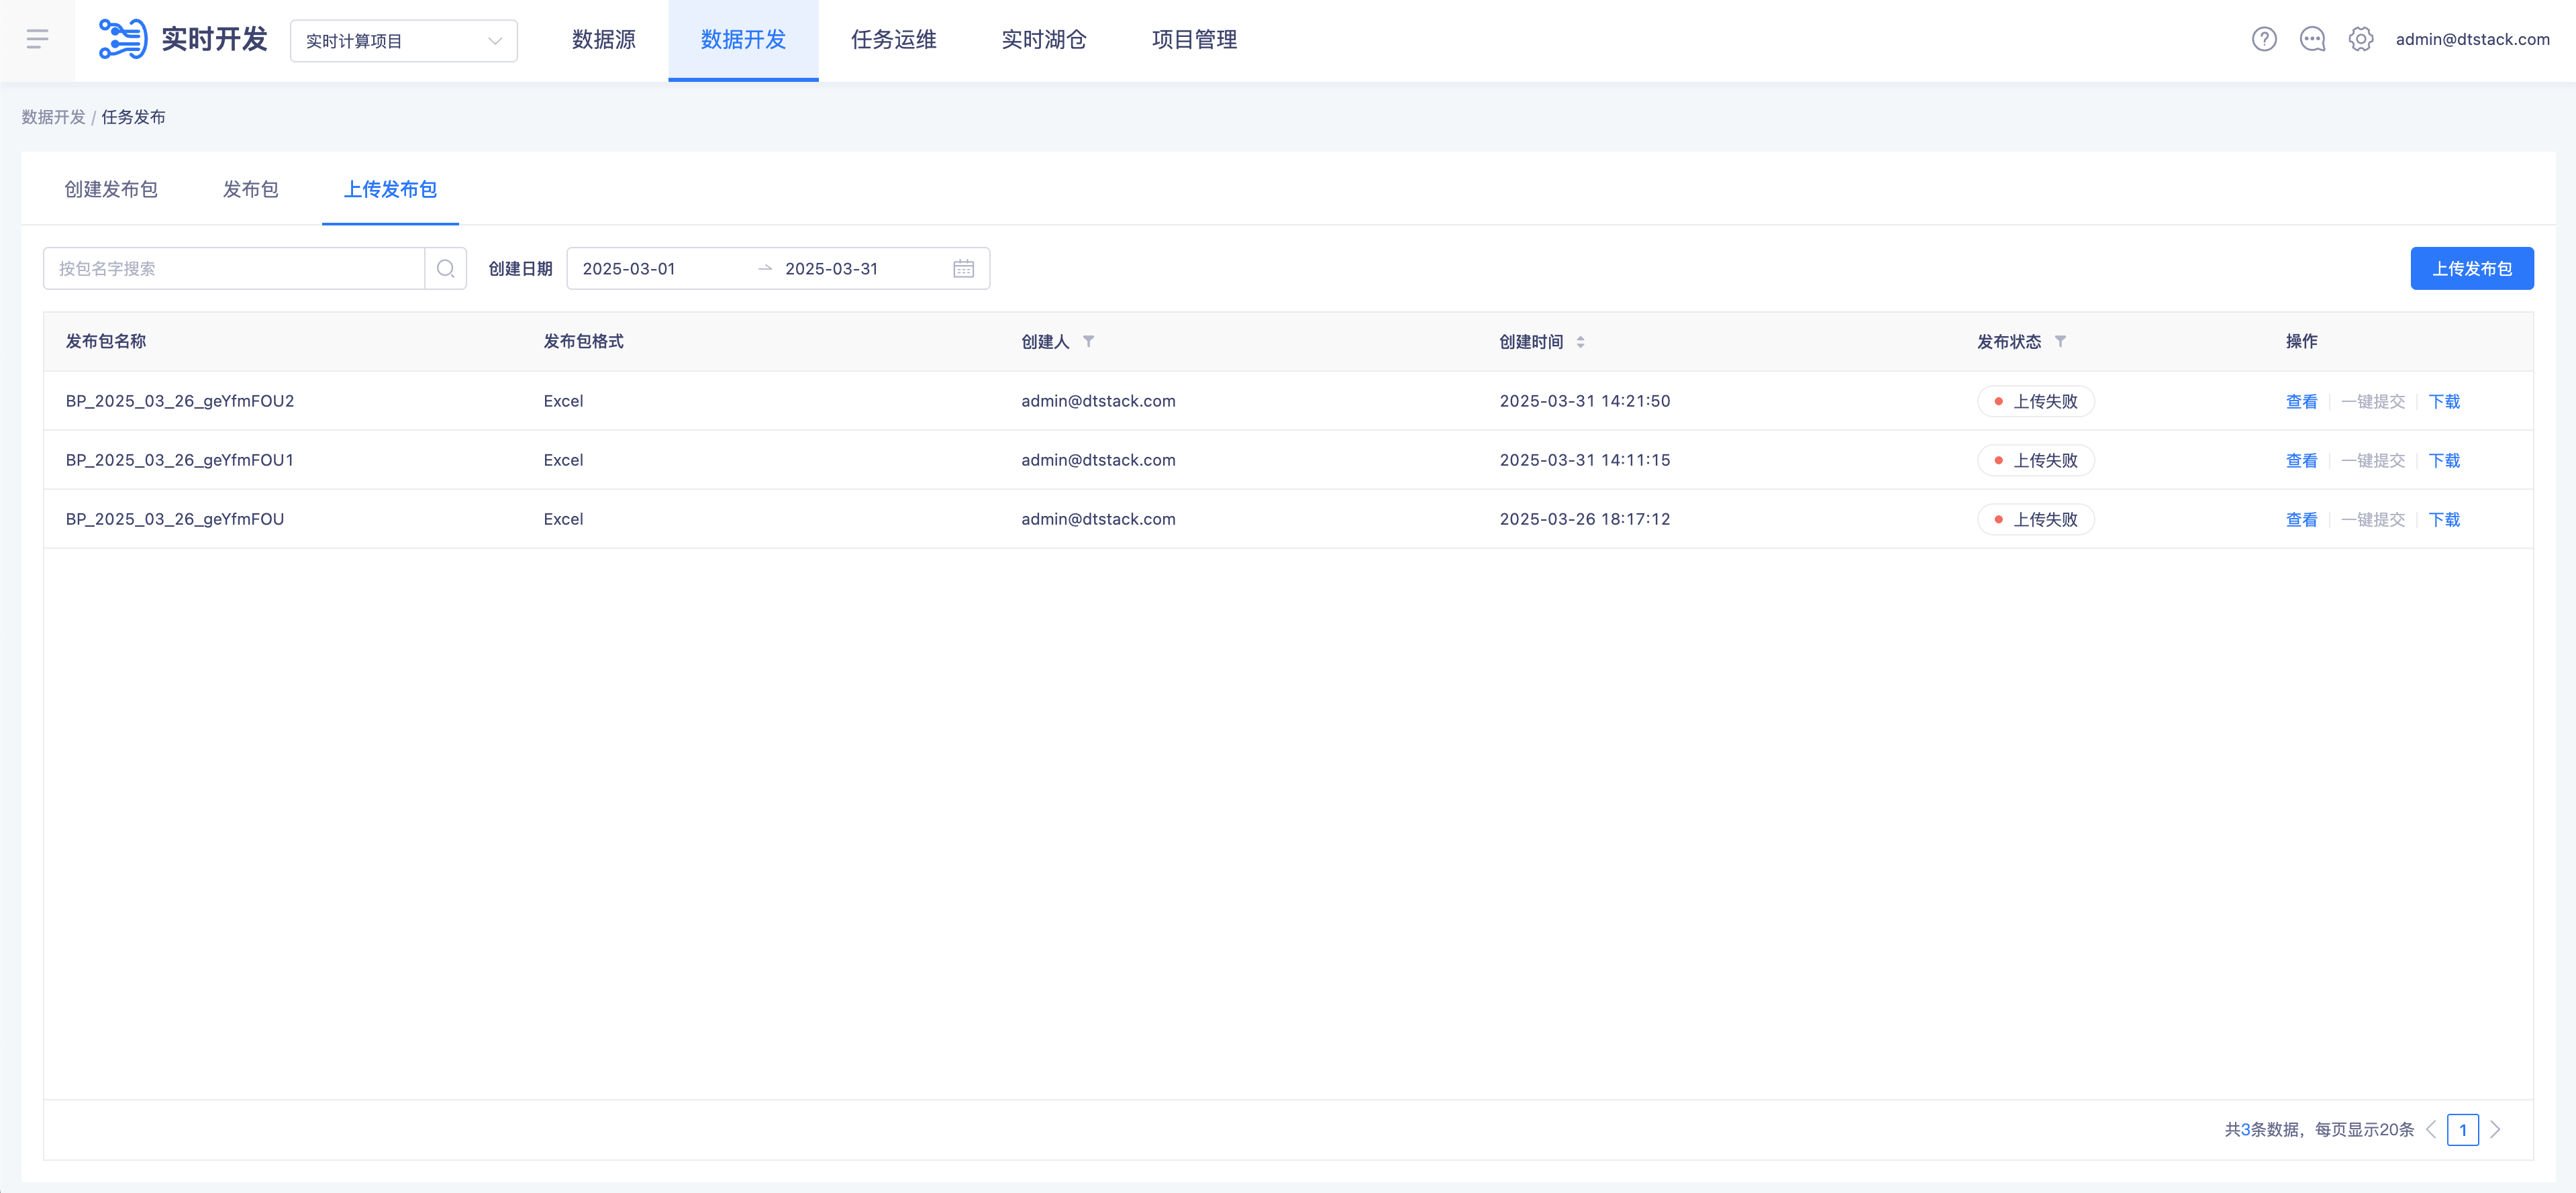Click the 按包名字搜索 search field
This screenshot has height=1193, width=2576.
click(x=234, y=268)
